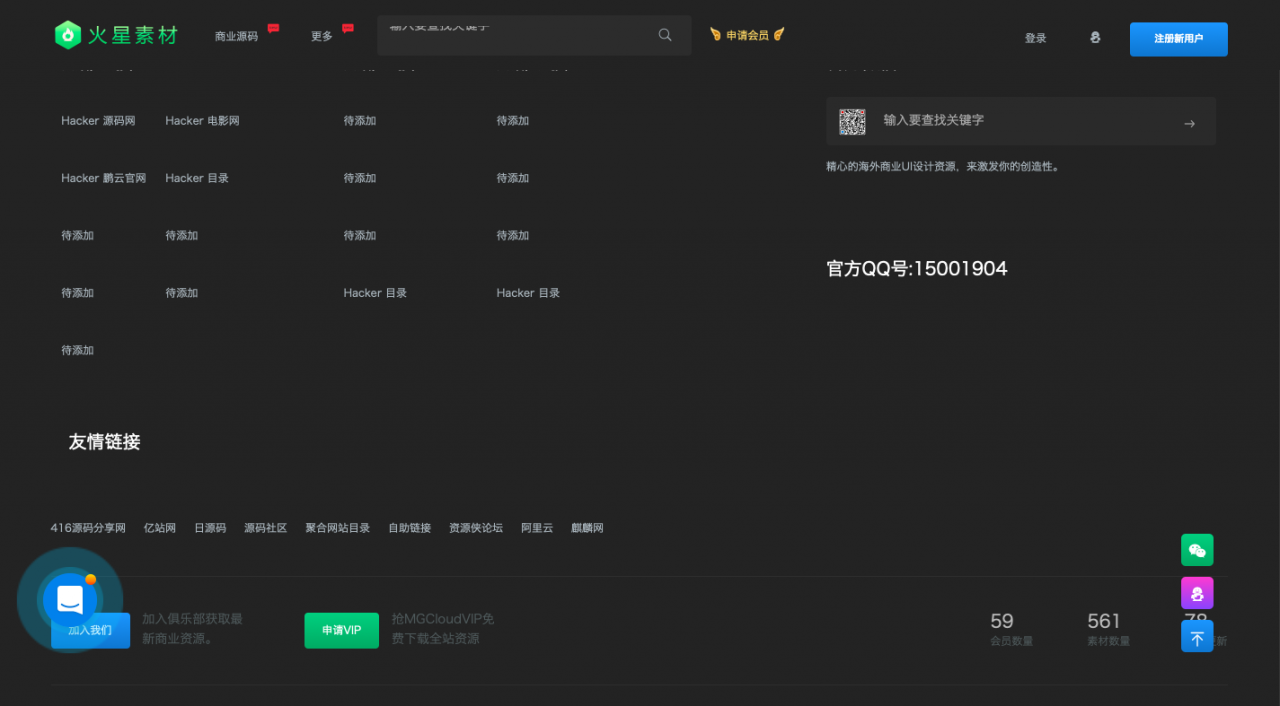Image resolution: width=1280 pixels, height=706 pixels.
Task: Expand the 更多 dropdown menu
Action: tap(320, 35)
